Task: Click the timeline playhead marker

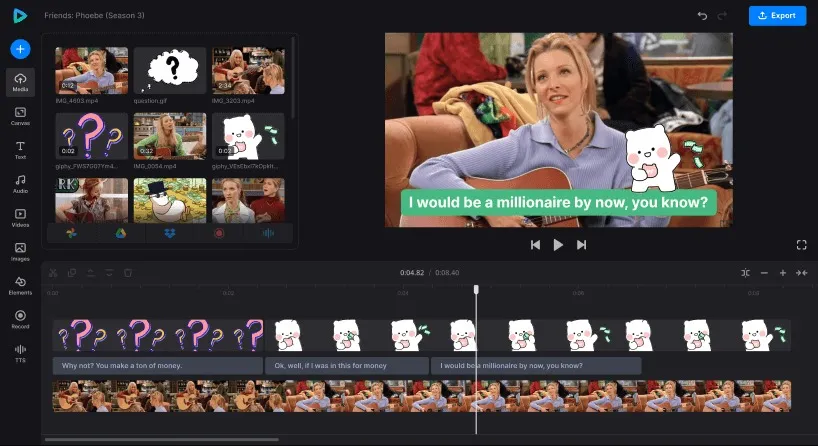Action: pos(476,289)
